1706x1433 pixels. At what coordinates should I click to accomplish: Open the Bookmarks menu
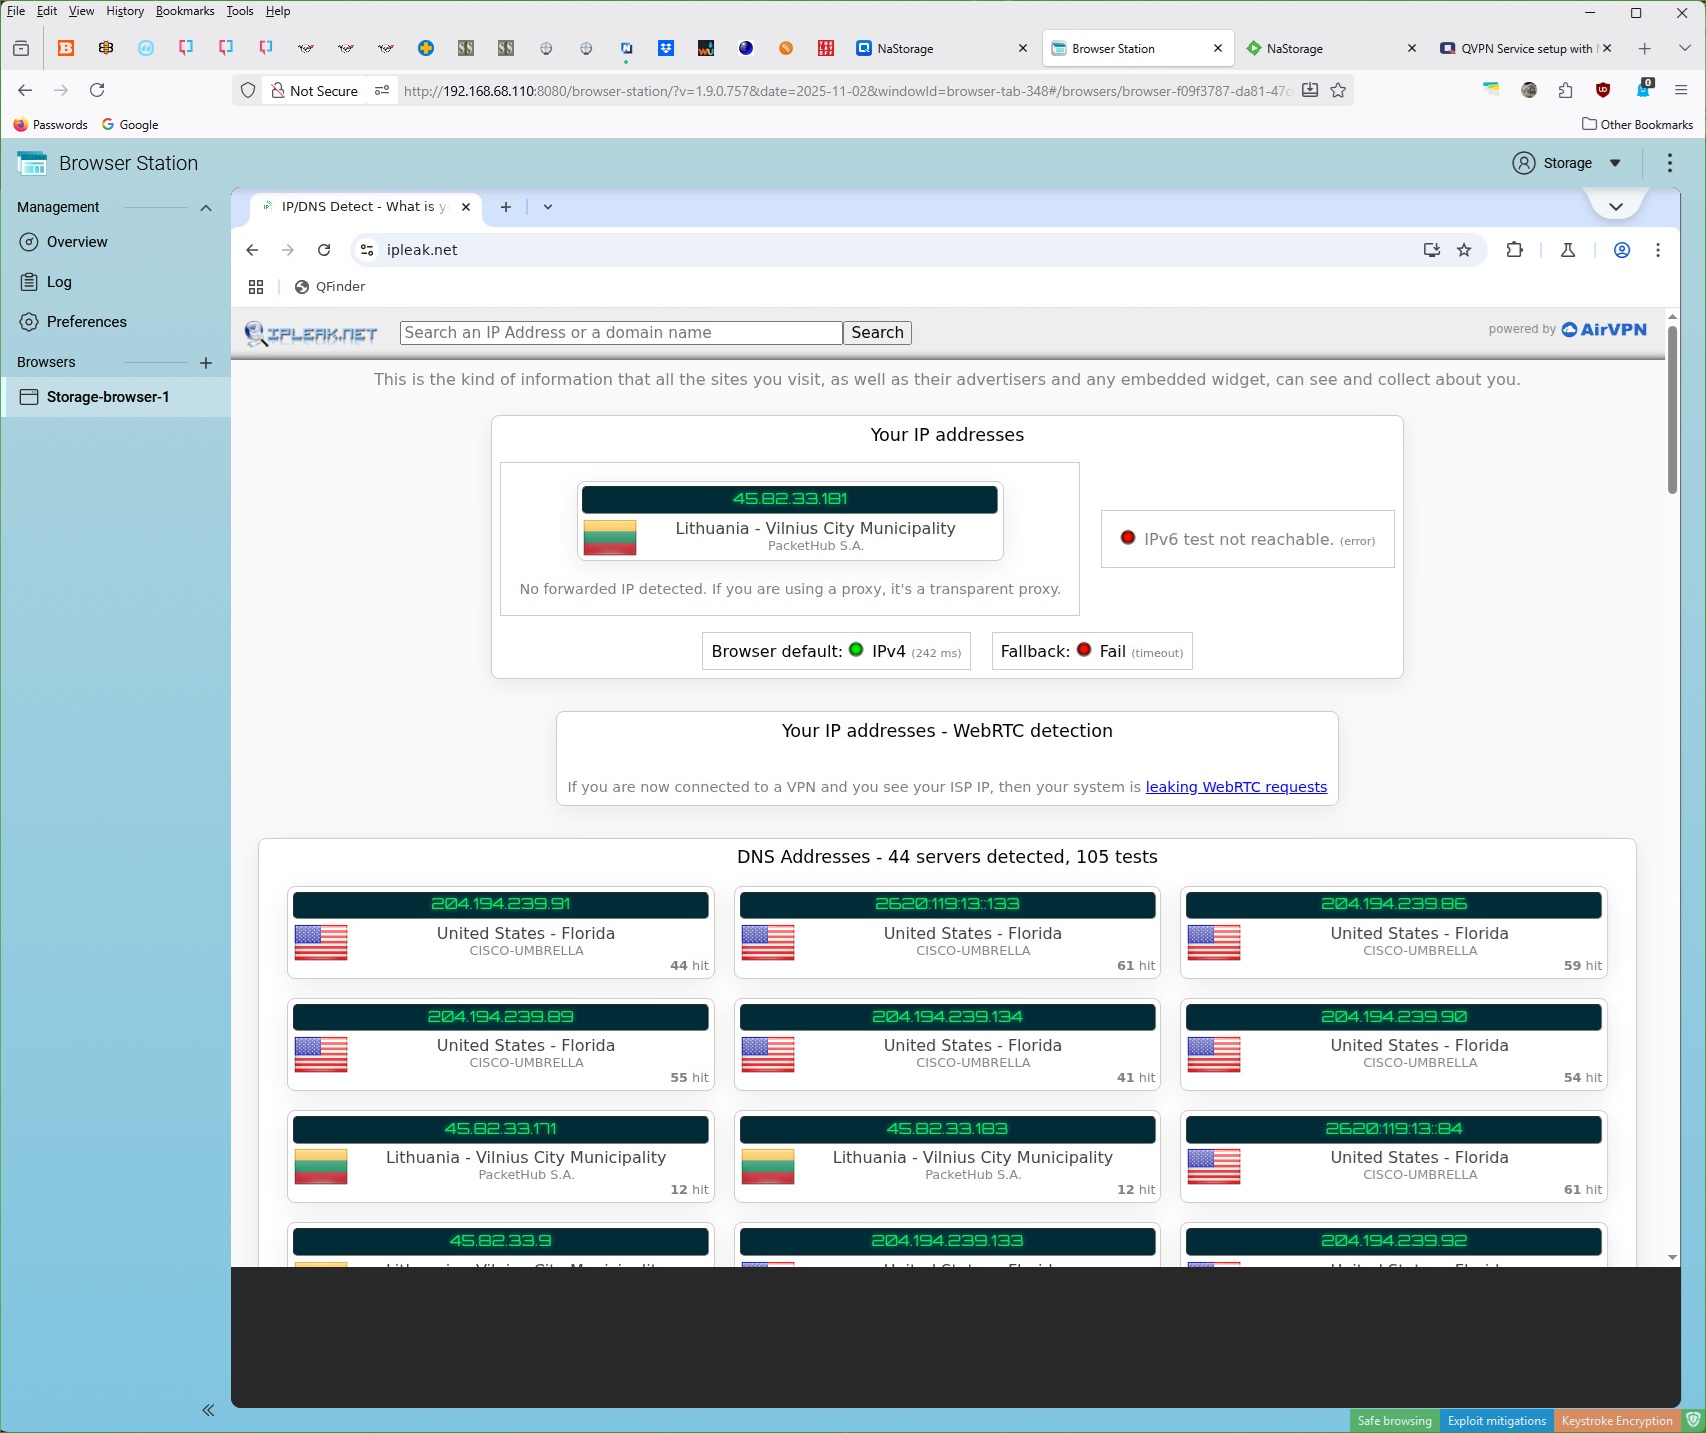[x=185, y=11]
